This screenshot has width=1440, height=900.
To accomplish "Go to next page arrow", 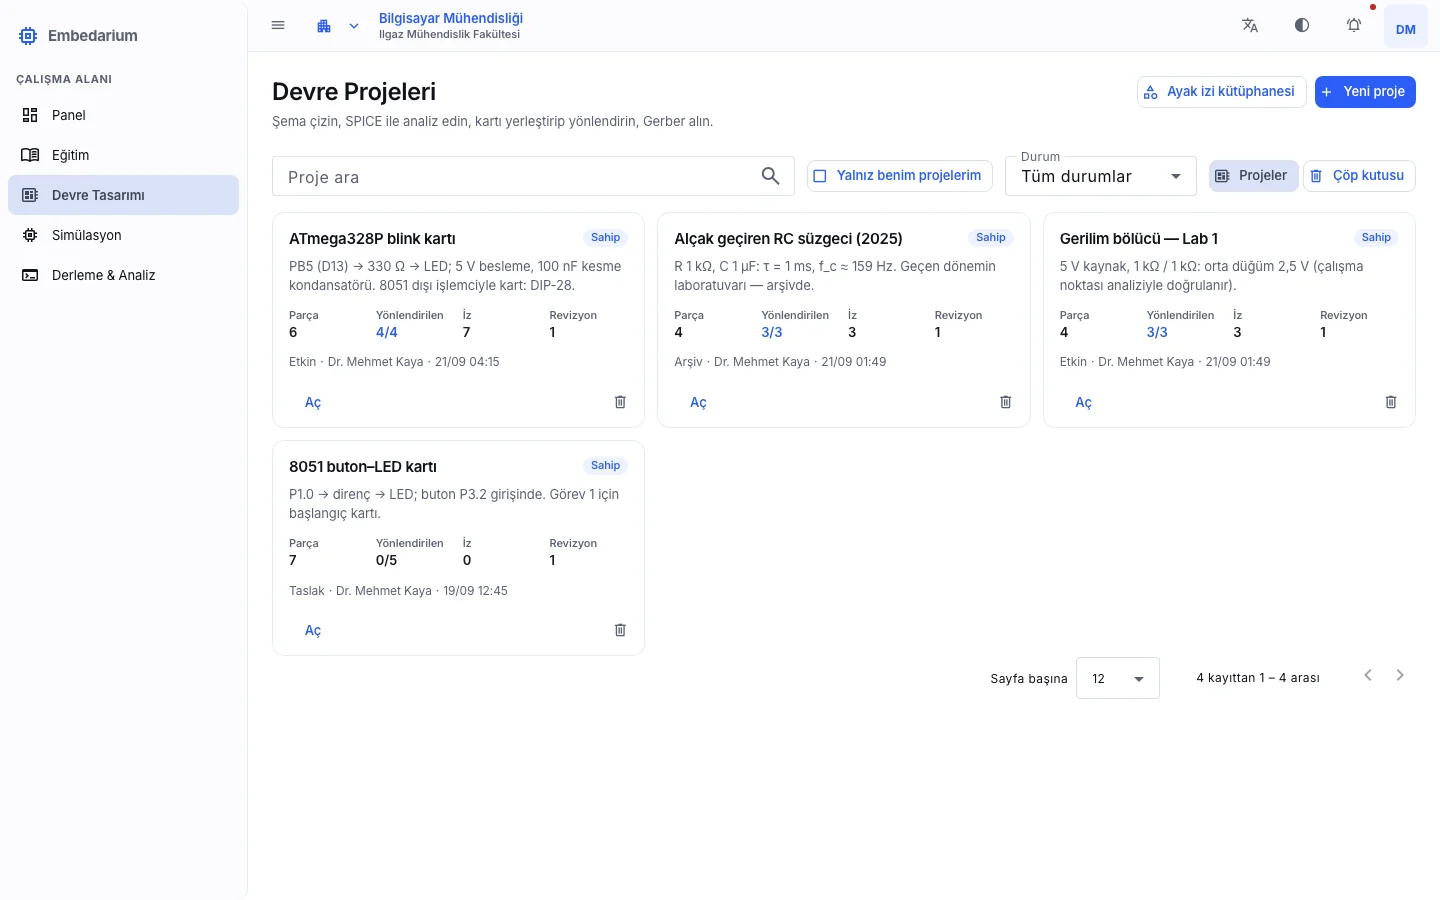I will [1400, 676].
